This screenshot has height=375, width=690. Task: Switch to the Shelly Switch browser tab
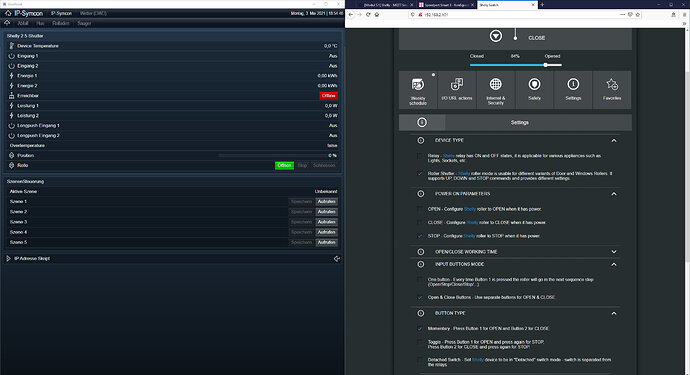pyautogui.click(x=506, y=4)
